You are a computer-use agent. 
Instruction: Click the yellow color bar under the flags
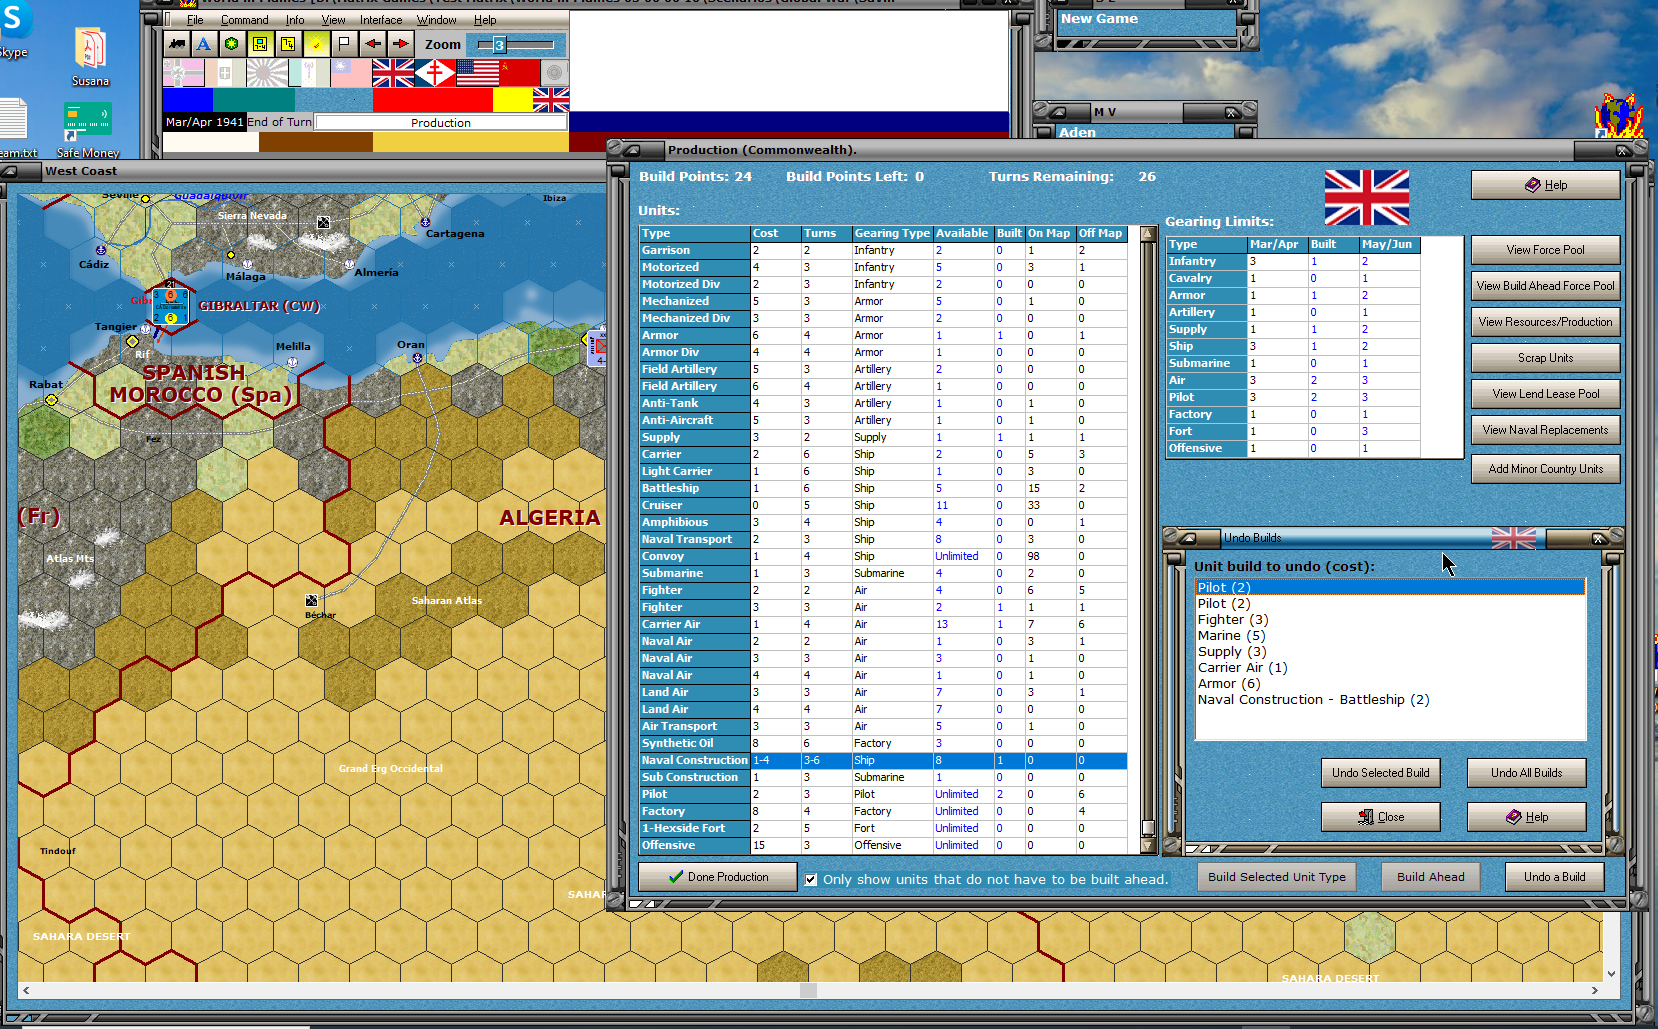pos(513,100)
